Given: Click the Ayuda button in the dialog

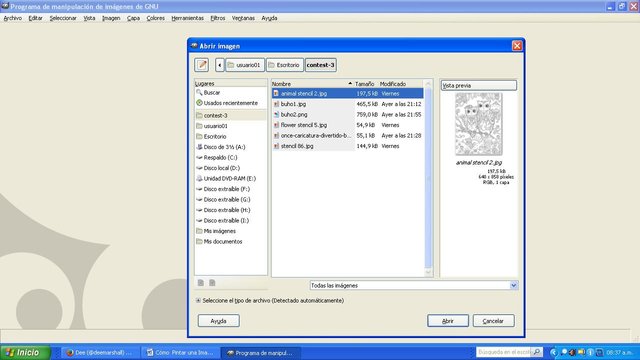Looking at the screenshot, I should pos(218,321).
